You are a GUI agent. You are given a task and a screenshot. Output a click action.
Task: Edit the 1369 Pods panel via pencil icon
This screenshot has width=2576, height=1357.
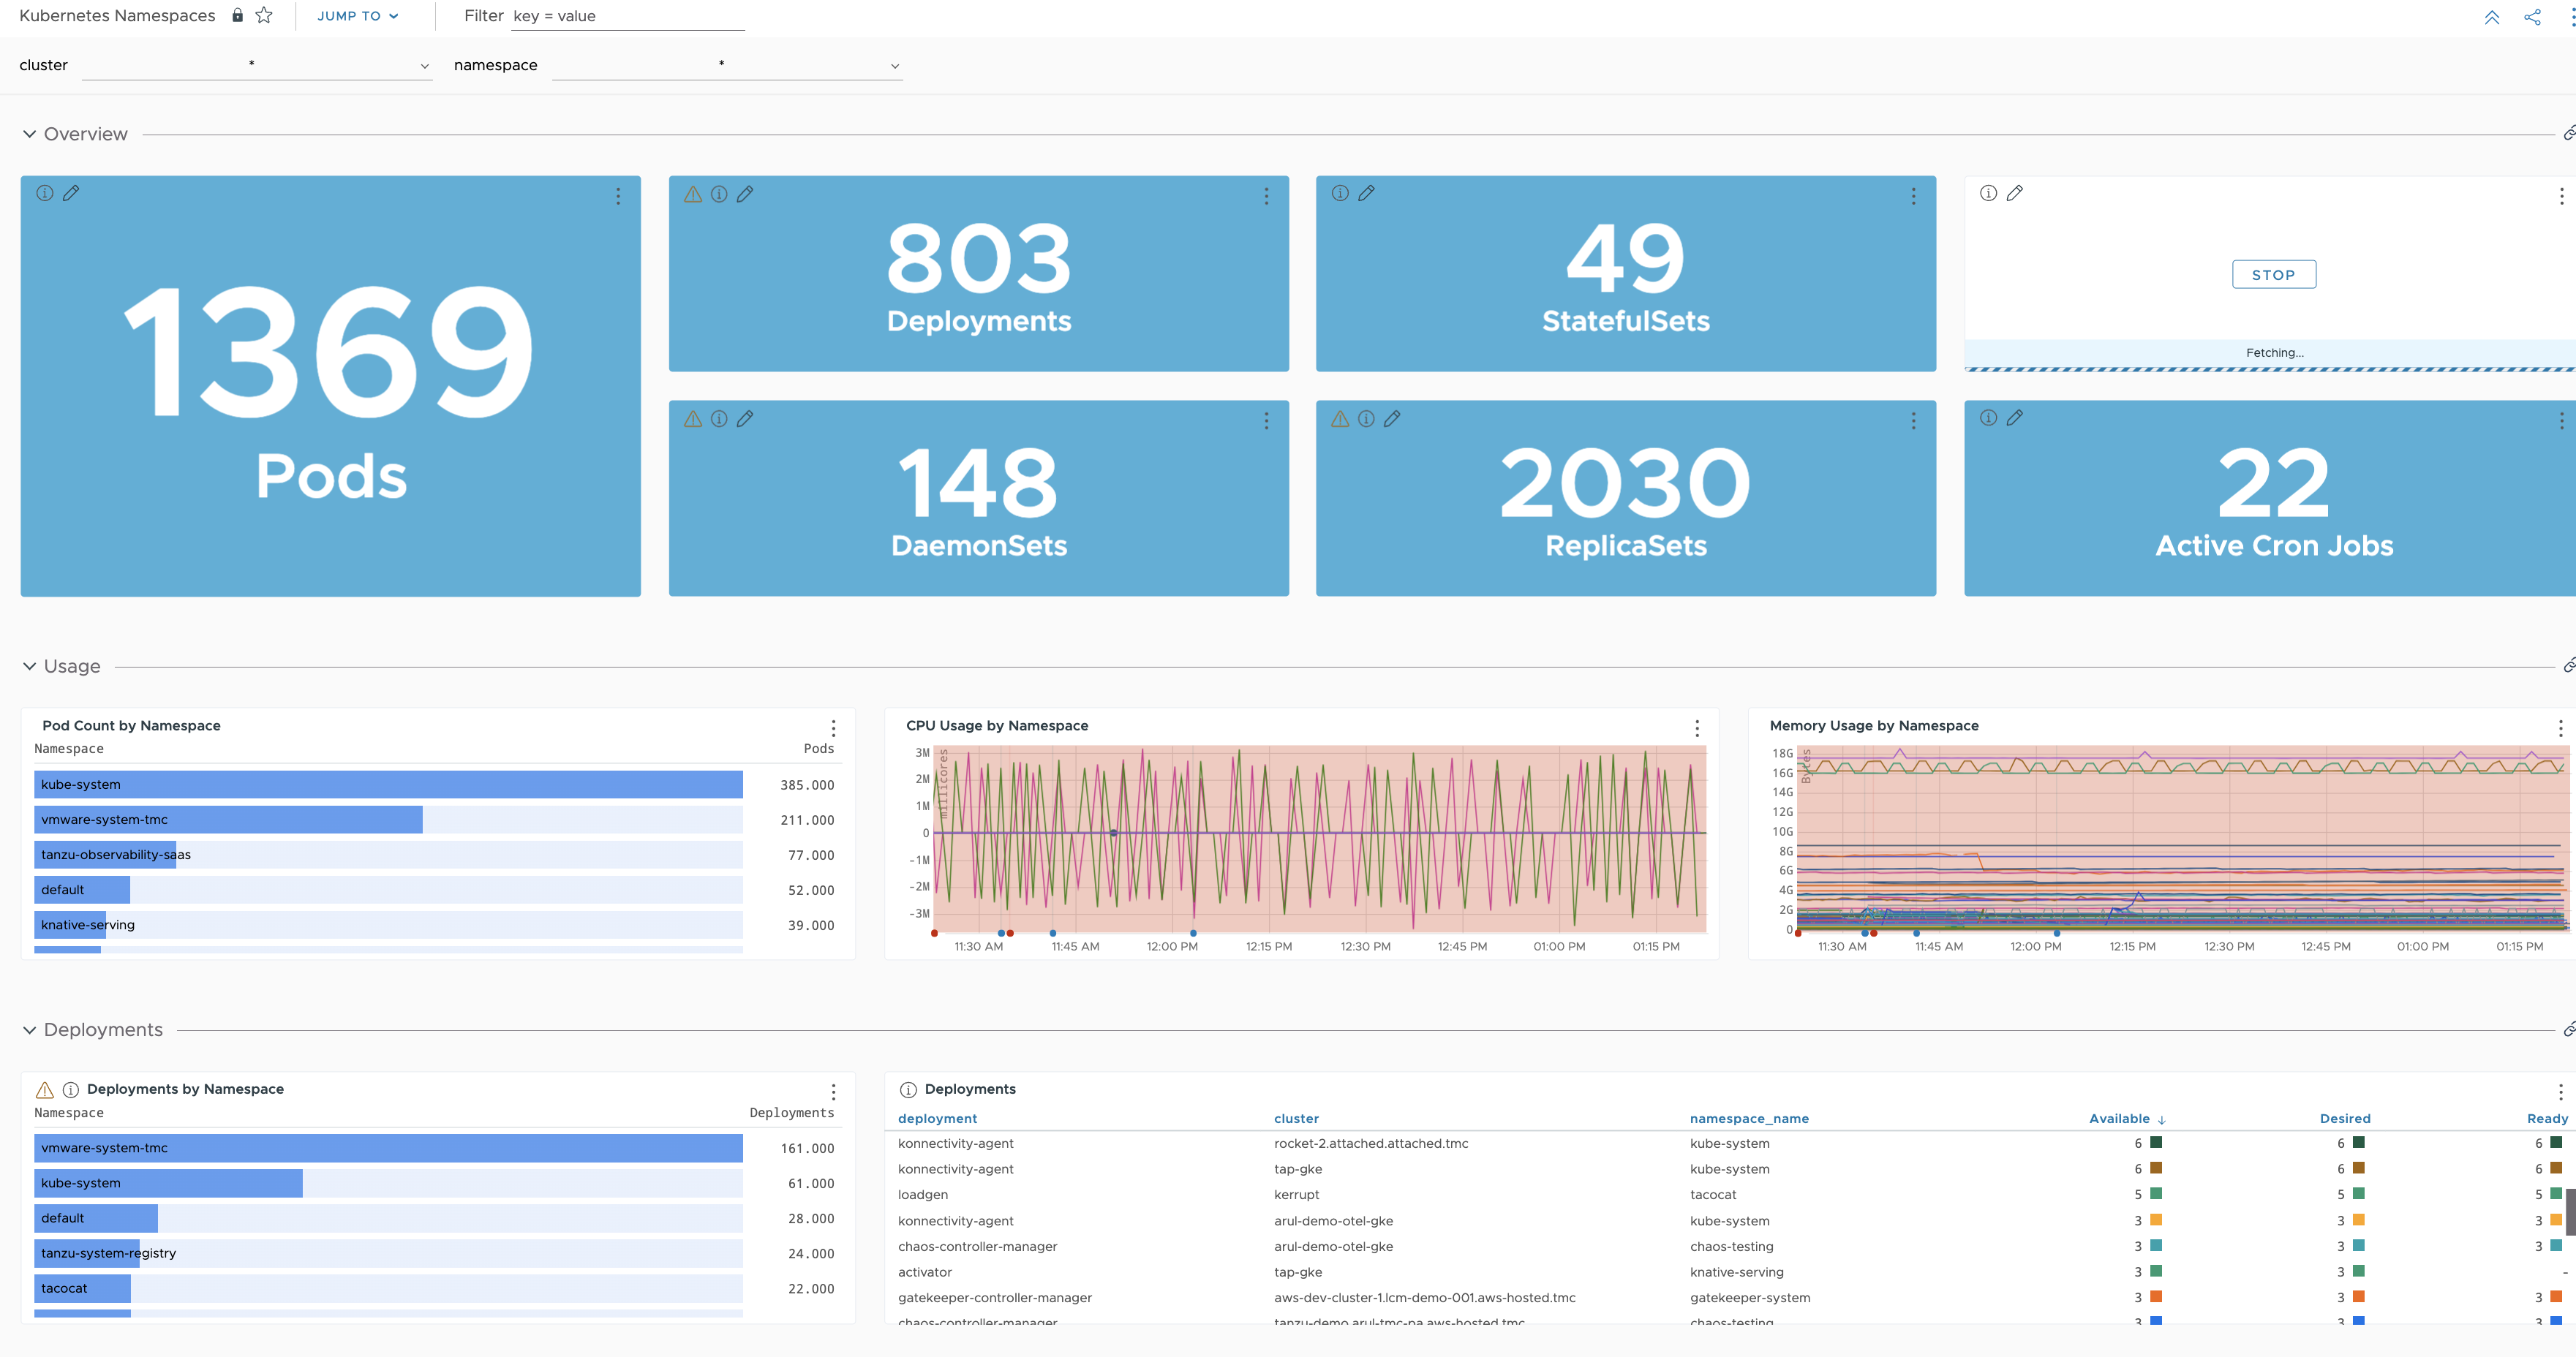pyautogui.click(x=72, y=193)
